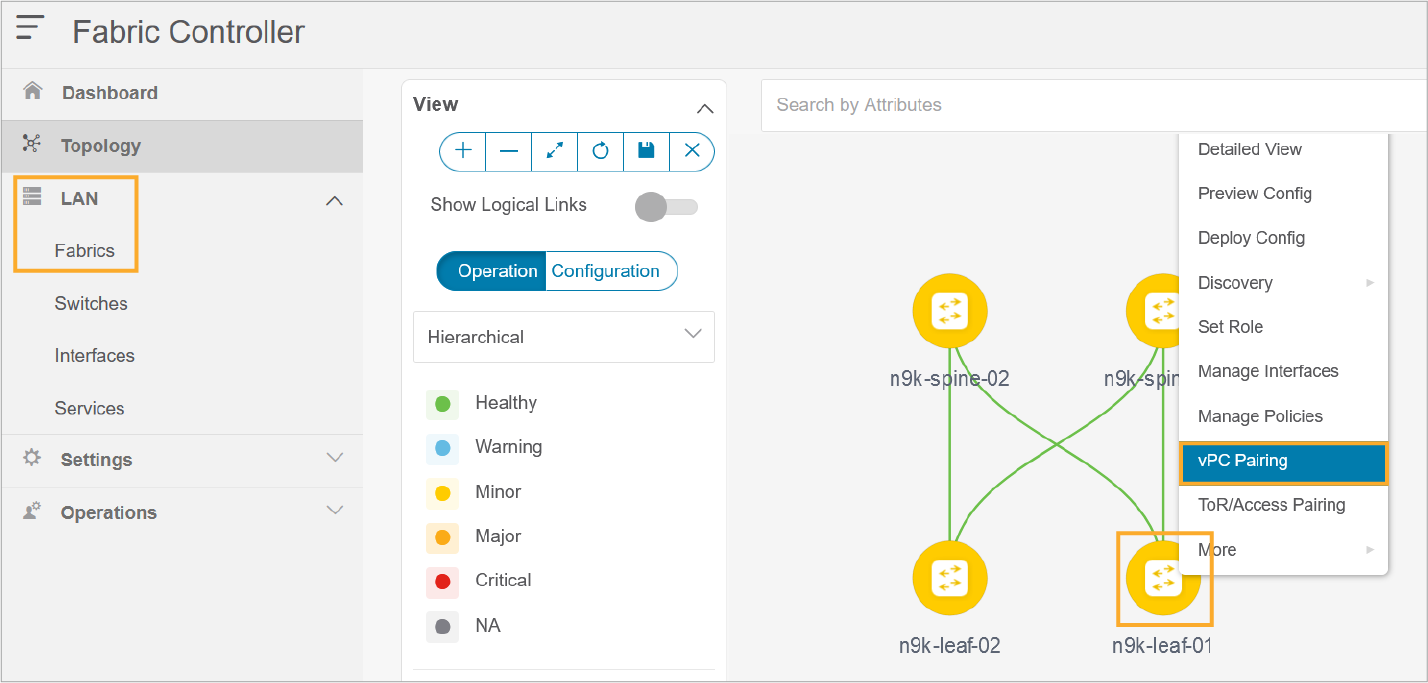Click the red Critical legend swatch

(442, 581)
